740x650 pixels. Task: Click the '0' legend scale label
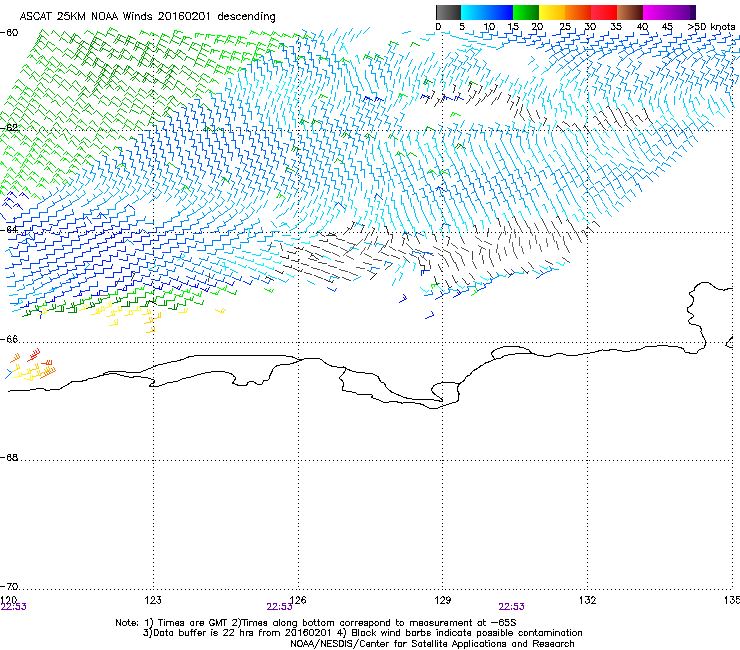click(x=438, y=27)
